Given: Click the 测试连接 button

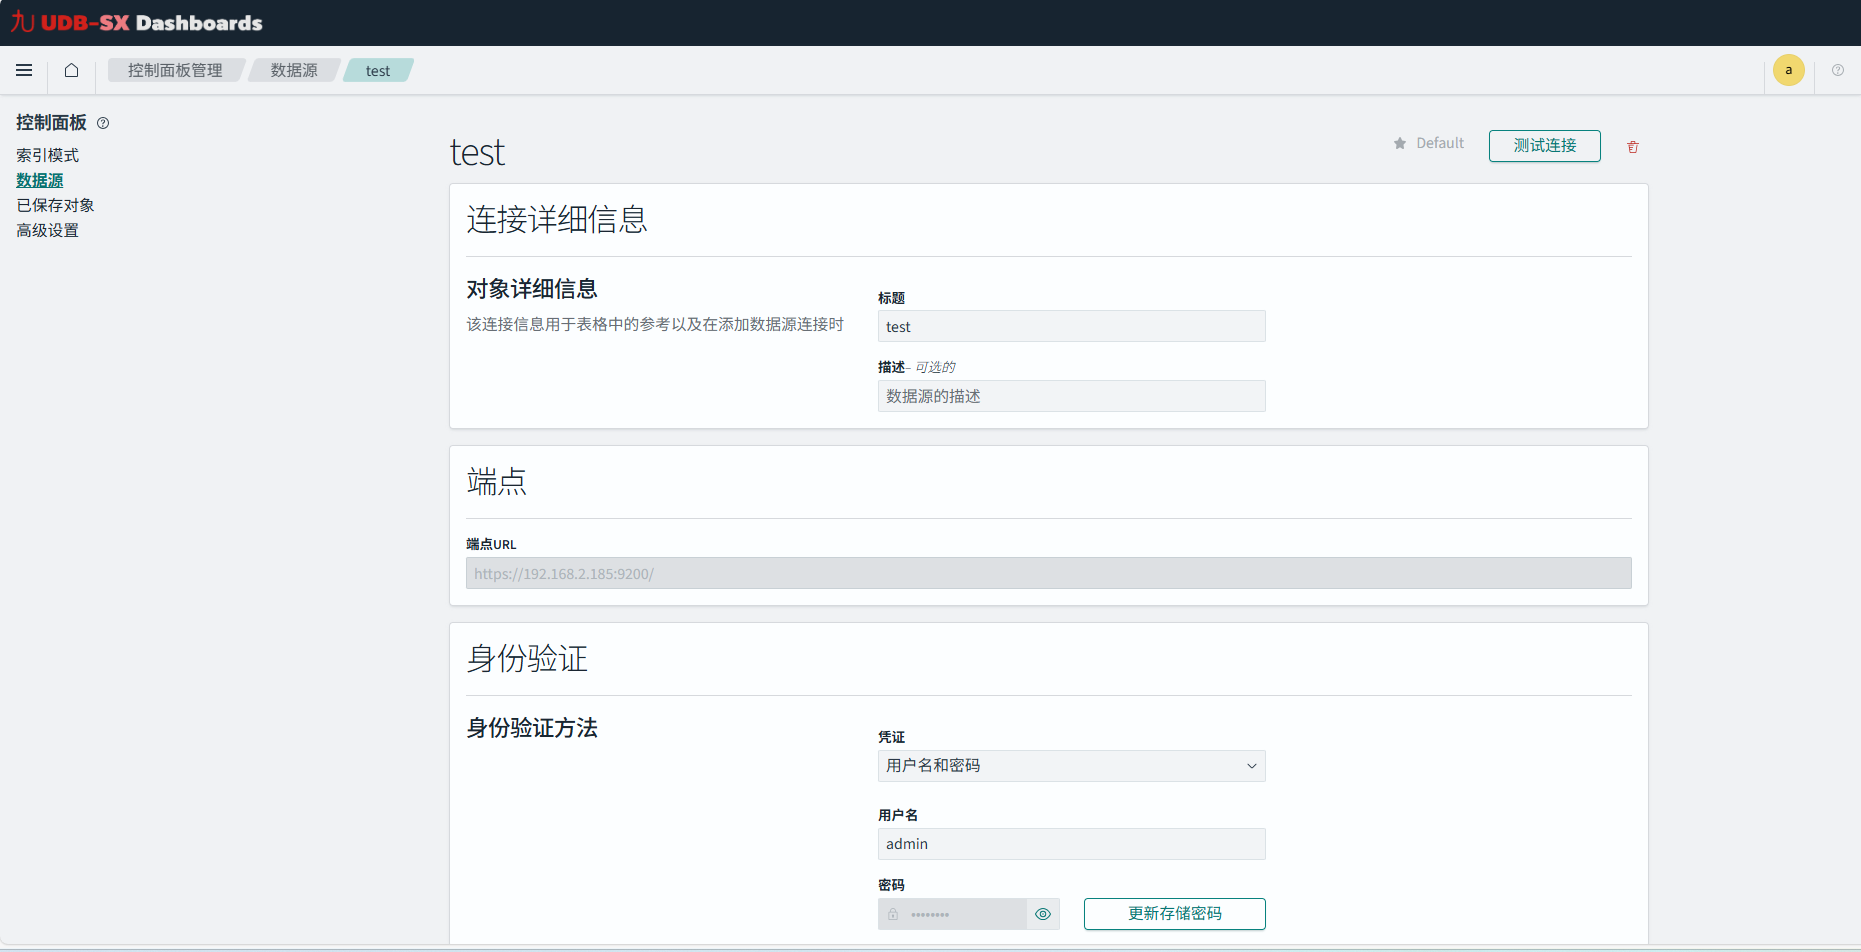Looking at the screenshot, I should pyautogui.click(x=1544, y=146).
